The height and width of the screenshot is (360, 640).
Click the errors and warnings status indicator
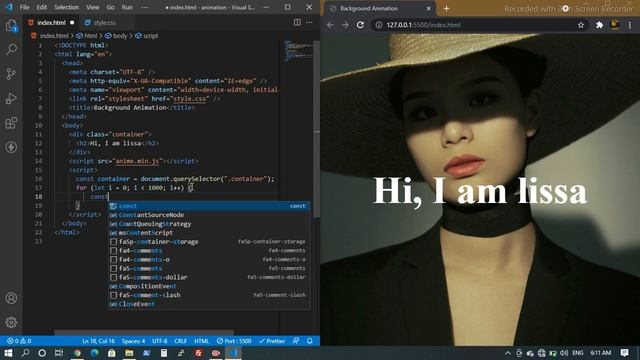[x=19, y=341]
